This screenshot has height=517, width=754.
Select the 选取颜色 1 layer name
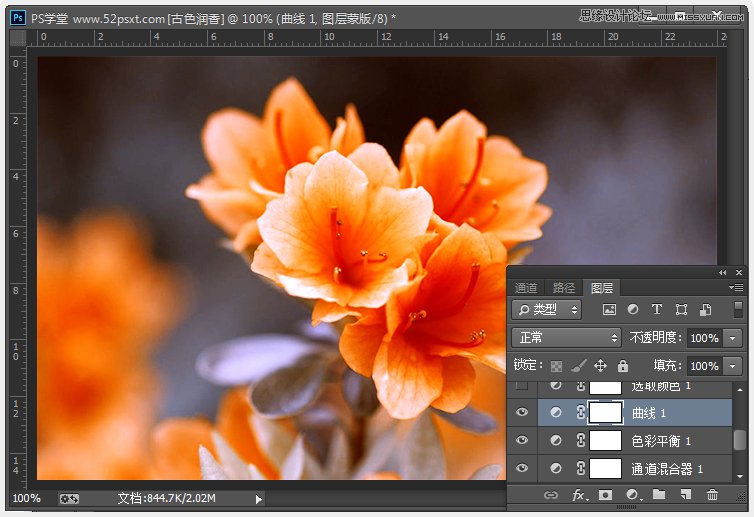[661, 386]
